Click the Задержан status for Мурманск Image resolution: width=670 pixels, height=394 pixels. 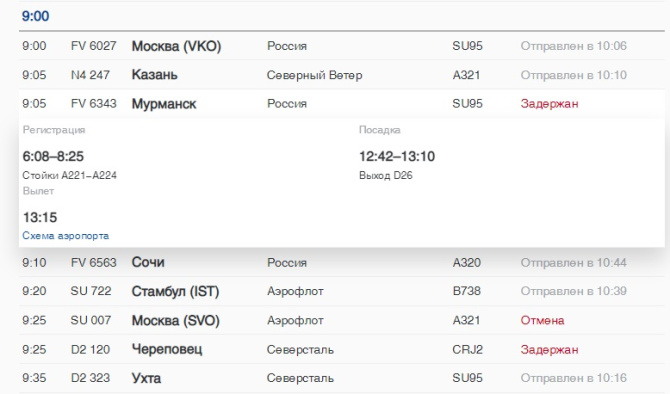550,104
